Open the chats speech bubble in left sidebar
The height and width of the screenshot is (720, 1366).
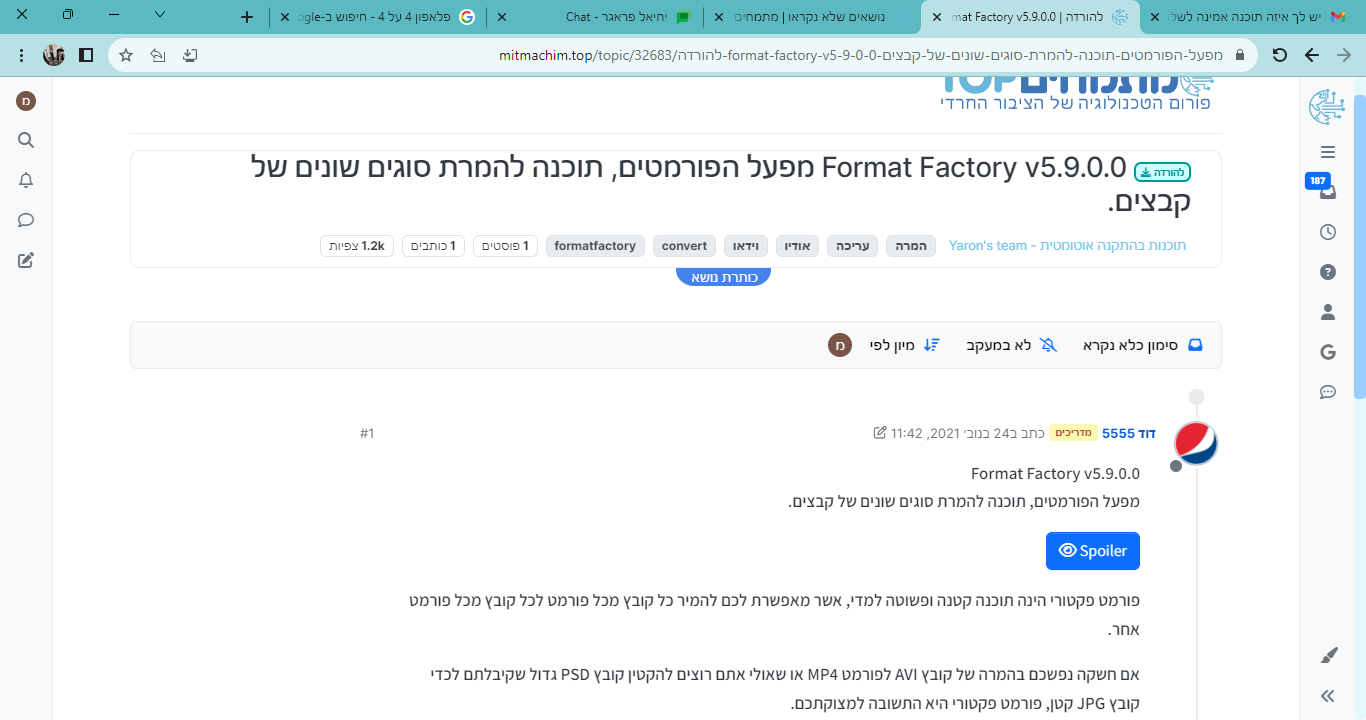click(27, 220)
